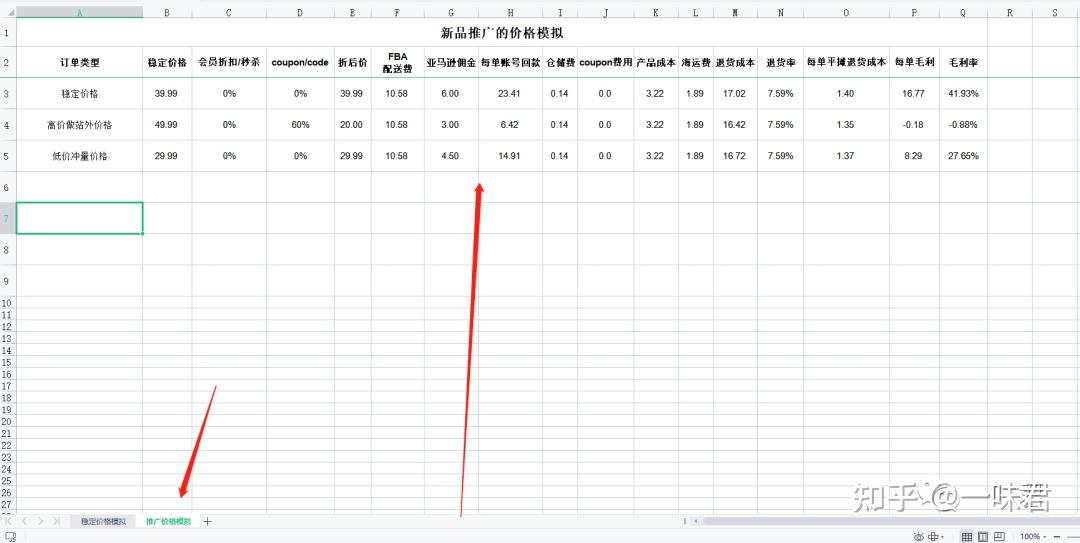The height and width of the screenshot is (543, 1080).
Task: Switch to page break preview icon
Action: tap(999, 537)
